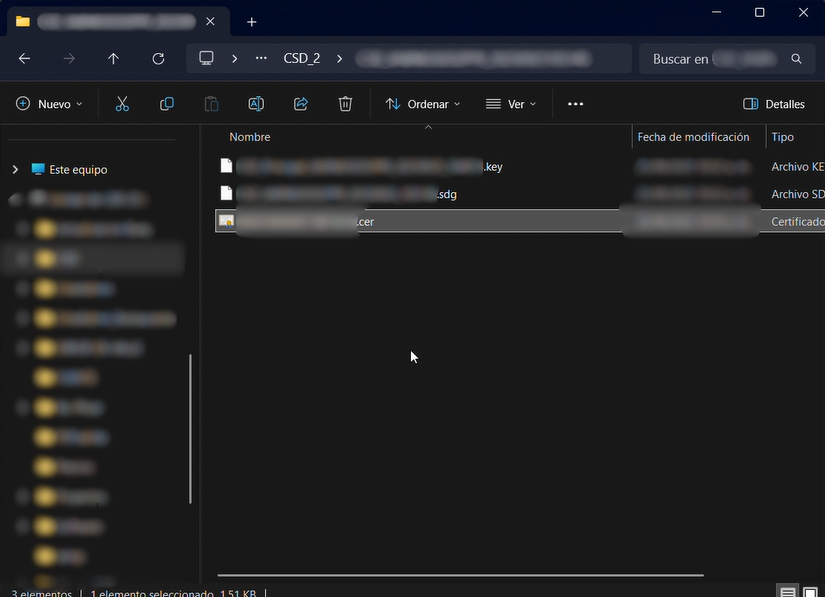Viewport: 825px width, 597px height.
Task: Click the Copy icon in toolbar
Action: 167,104
